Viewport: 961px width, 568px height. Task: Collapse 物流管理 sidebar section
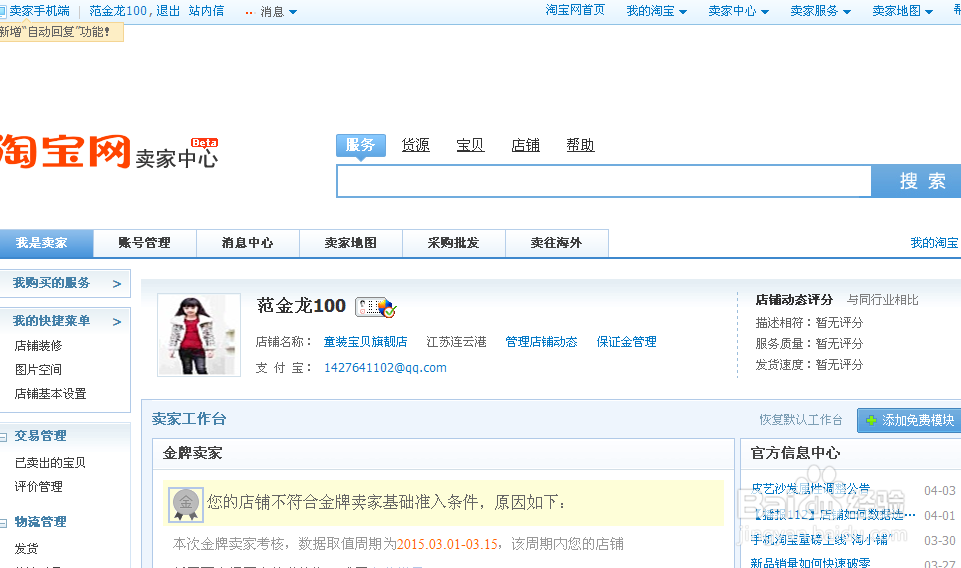pyautogui.click(x=4, y=523)
